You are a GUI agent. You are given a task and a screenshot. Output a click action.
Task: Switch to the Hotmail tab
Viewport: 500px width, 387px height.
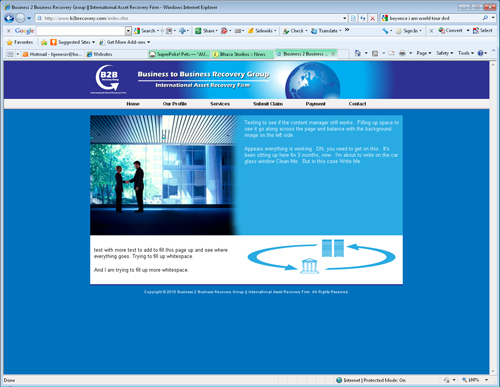(x=53, y=54)
